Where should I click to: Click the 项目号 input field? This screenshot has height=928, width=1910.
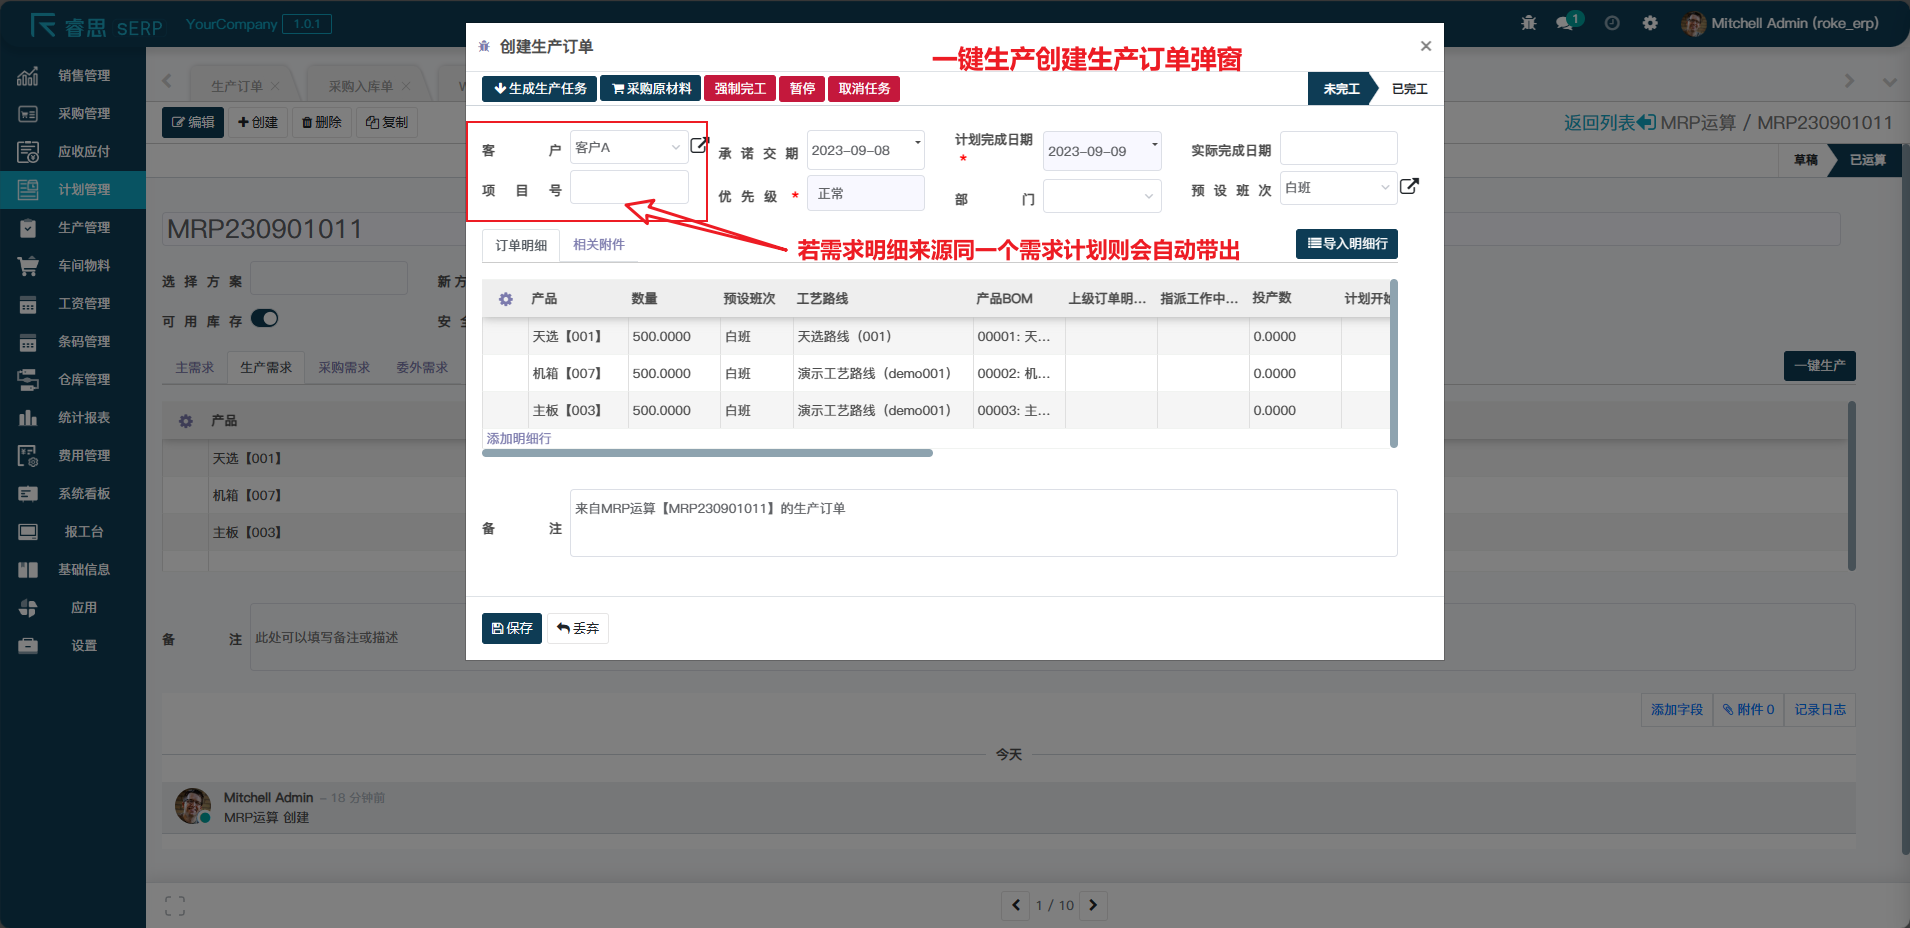tap(629, 188)
